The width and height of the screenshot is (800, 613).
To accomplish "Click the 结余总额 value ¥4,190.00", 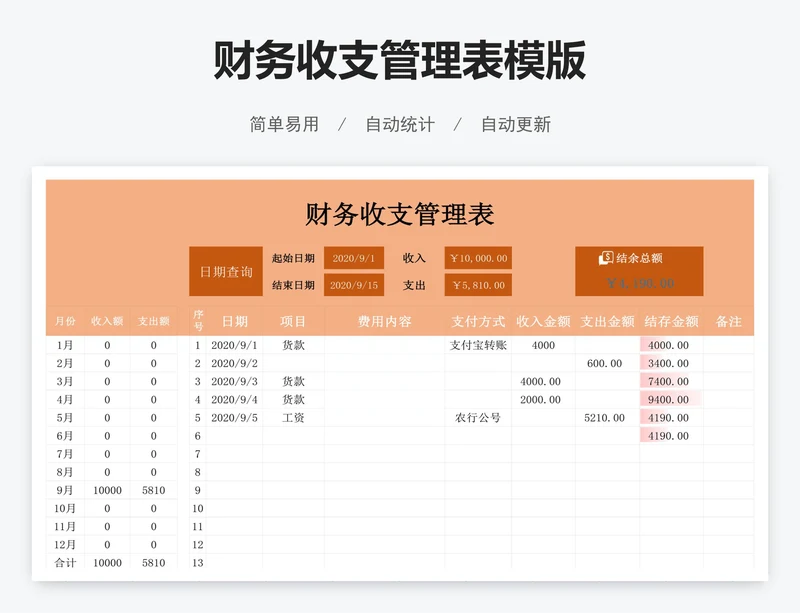I will [640, 283].
